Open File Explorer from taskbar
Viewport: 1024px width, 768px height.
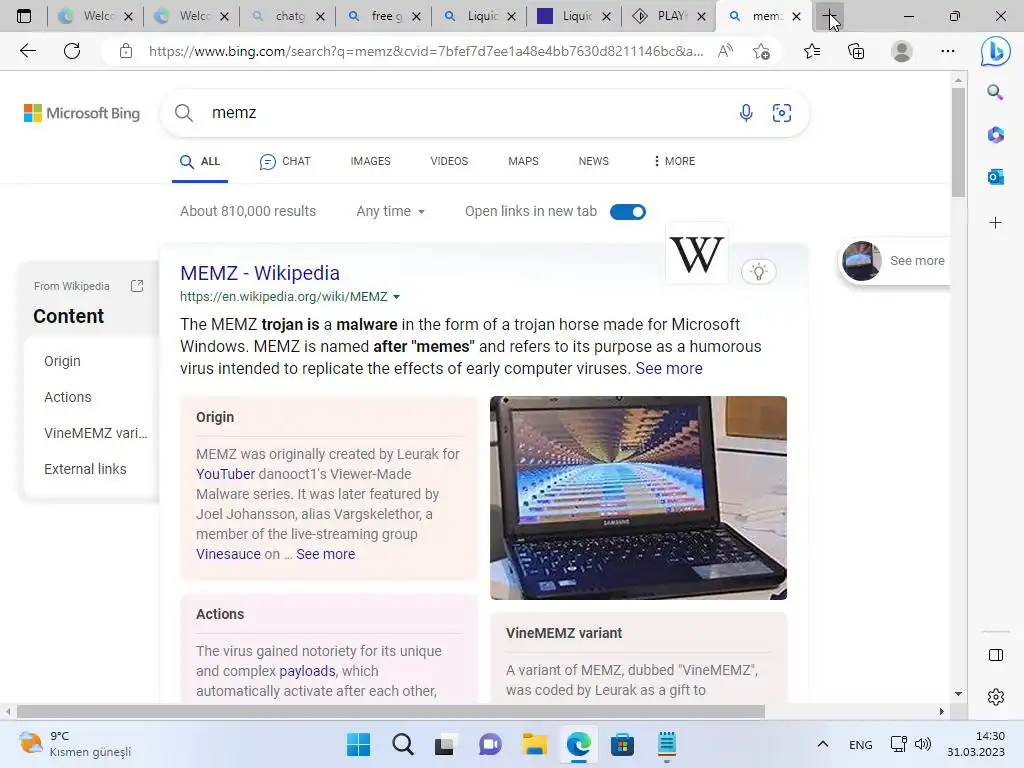[534, 744]
